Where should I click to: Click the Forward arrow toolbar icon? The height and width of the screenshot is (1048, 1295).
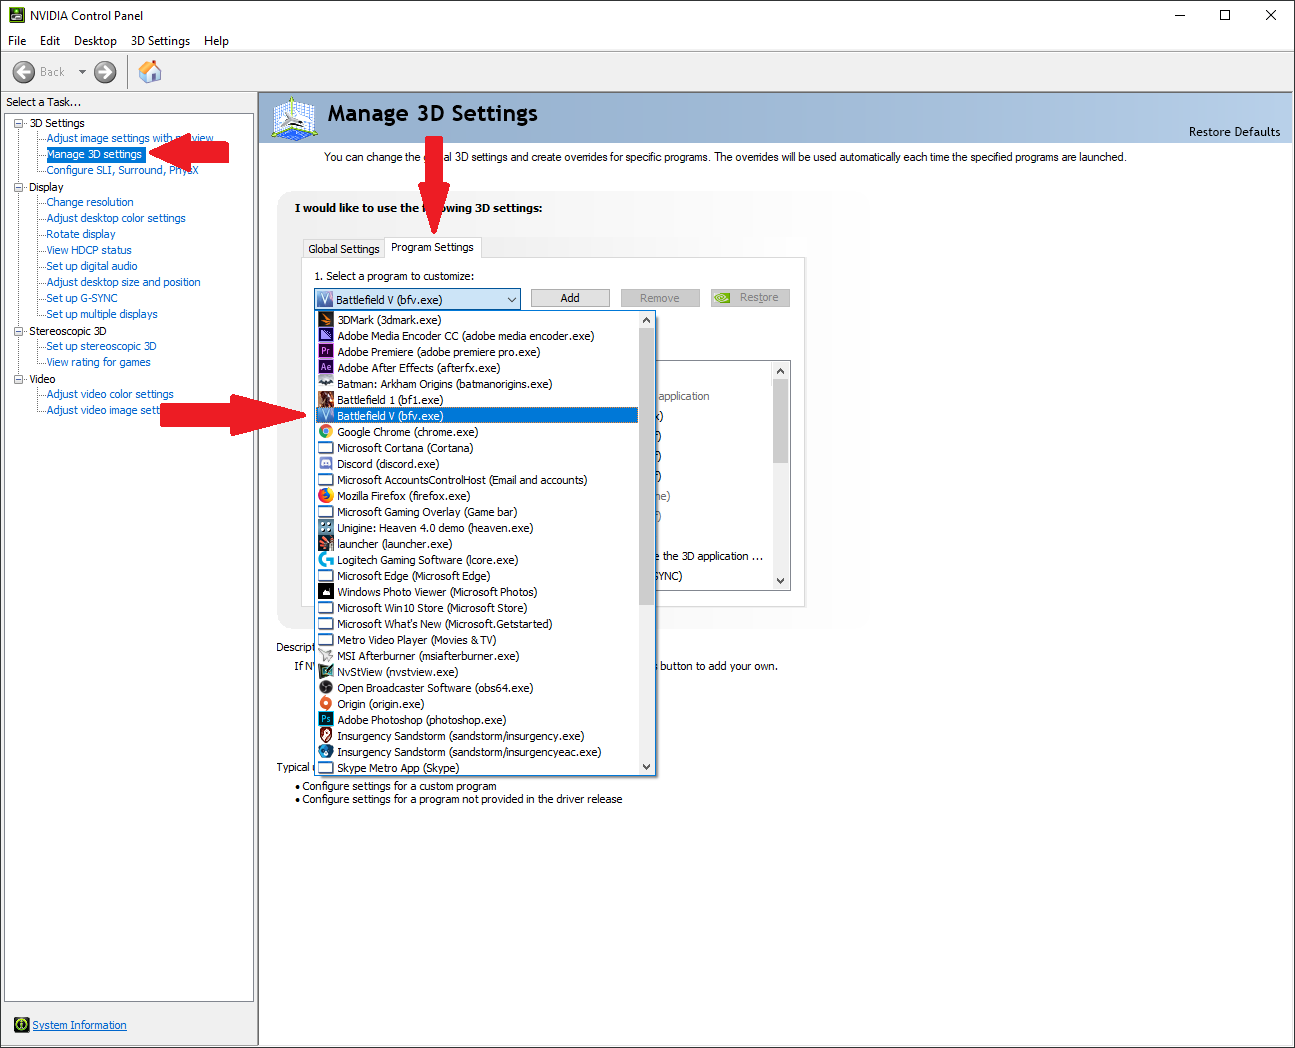click(x=105, y=72)
